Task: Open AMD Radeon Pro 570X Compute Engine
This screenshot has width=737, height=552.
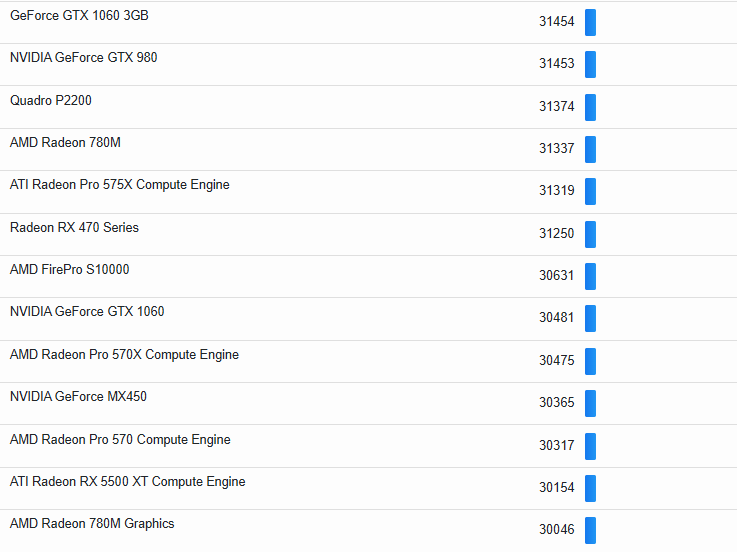Action: click(124, 355)
